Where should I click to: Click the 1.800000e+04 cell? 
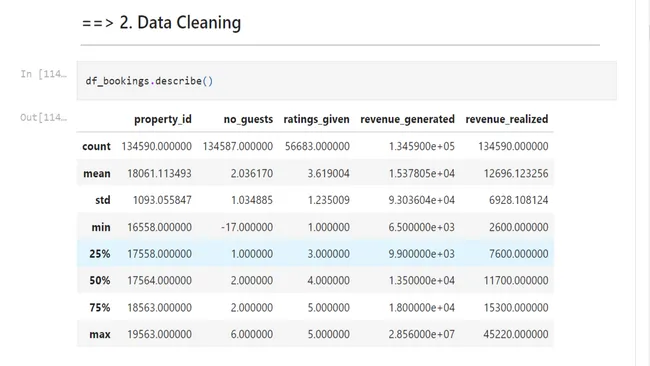[x=422, y=308]
